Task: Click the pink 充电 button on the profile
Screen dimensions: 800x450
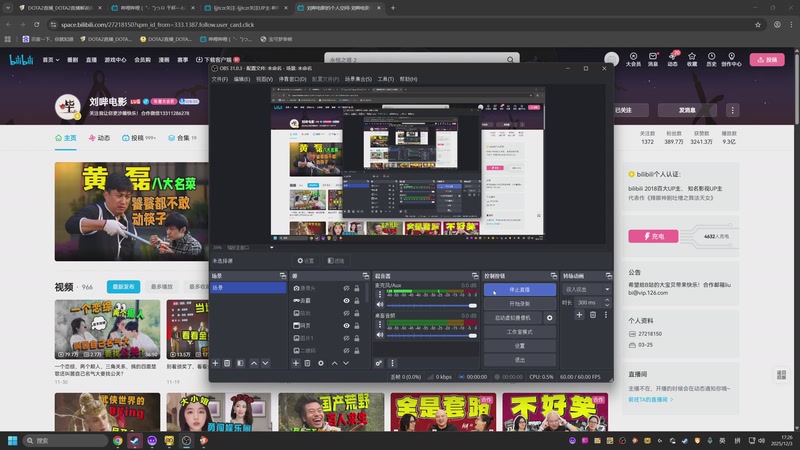Action: 654,236
